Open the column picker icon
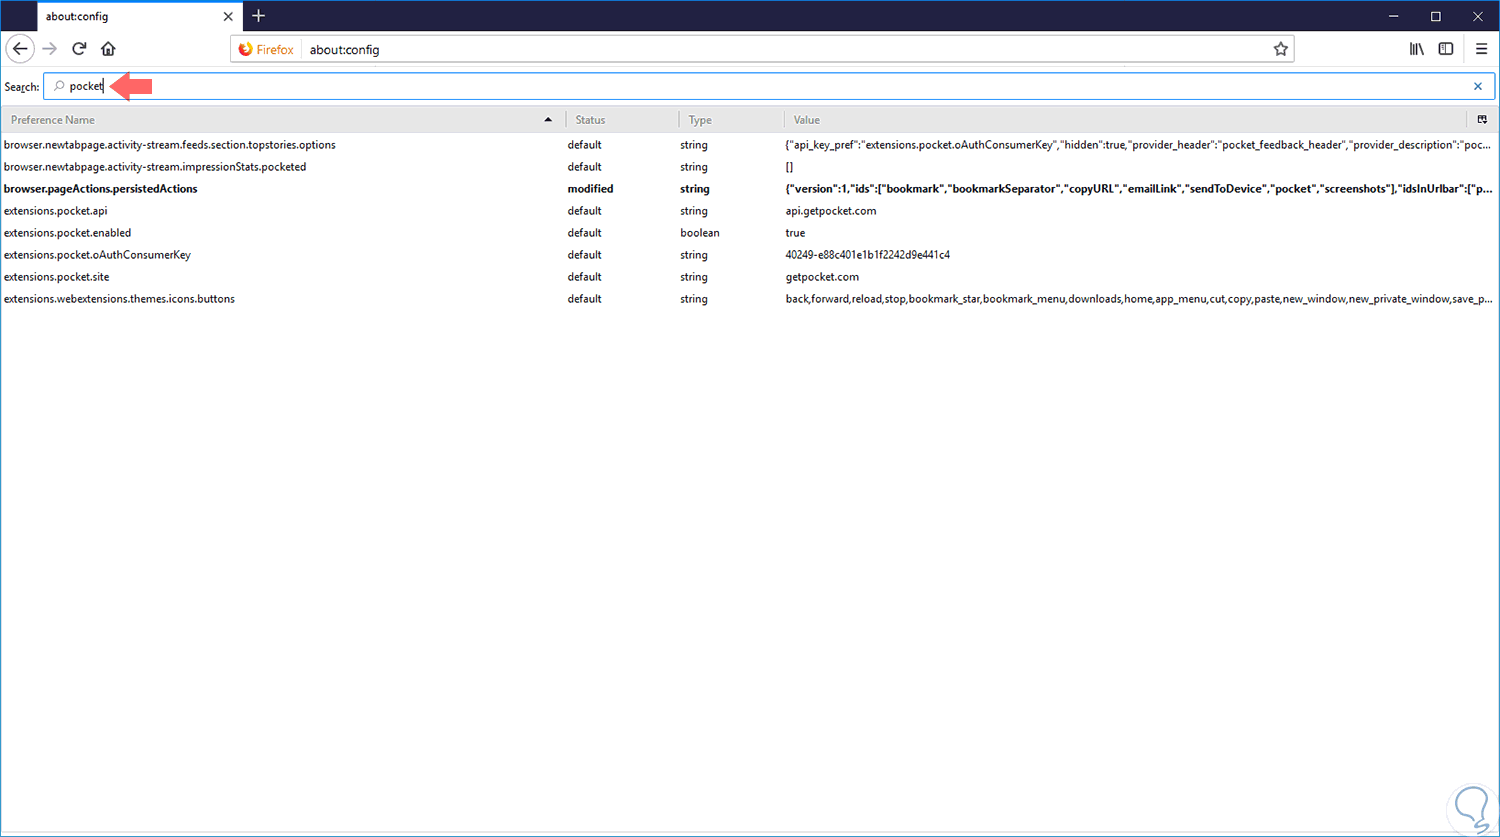 (x=1482, y=120)
